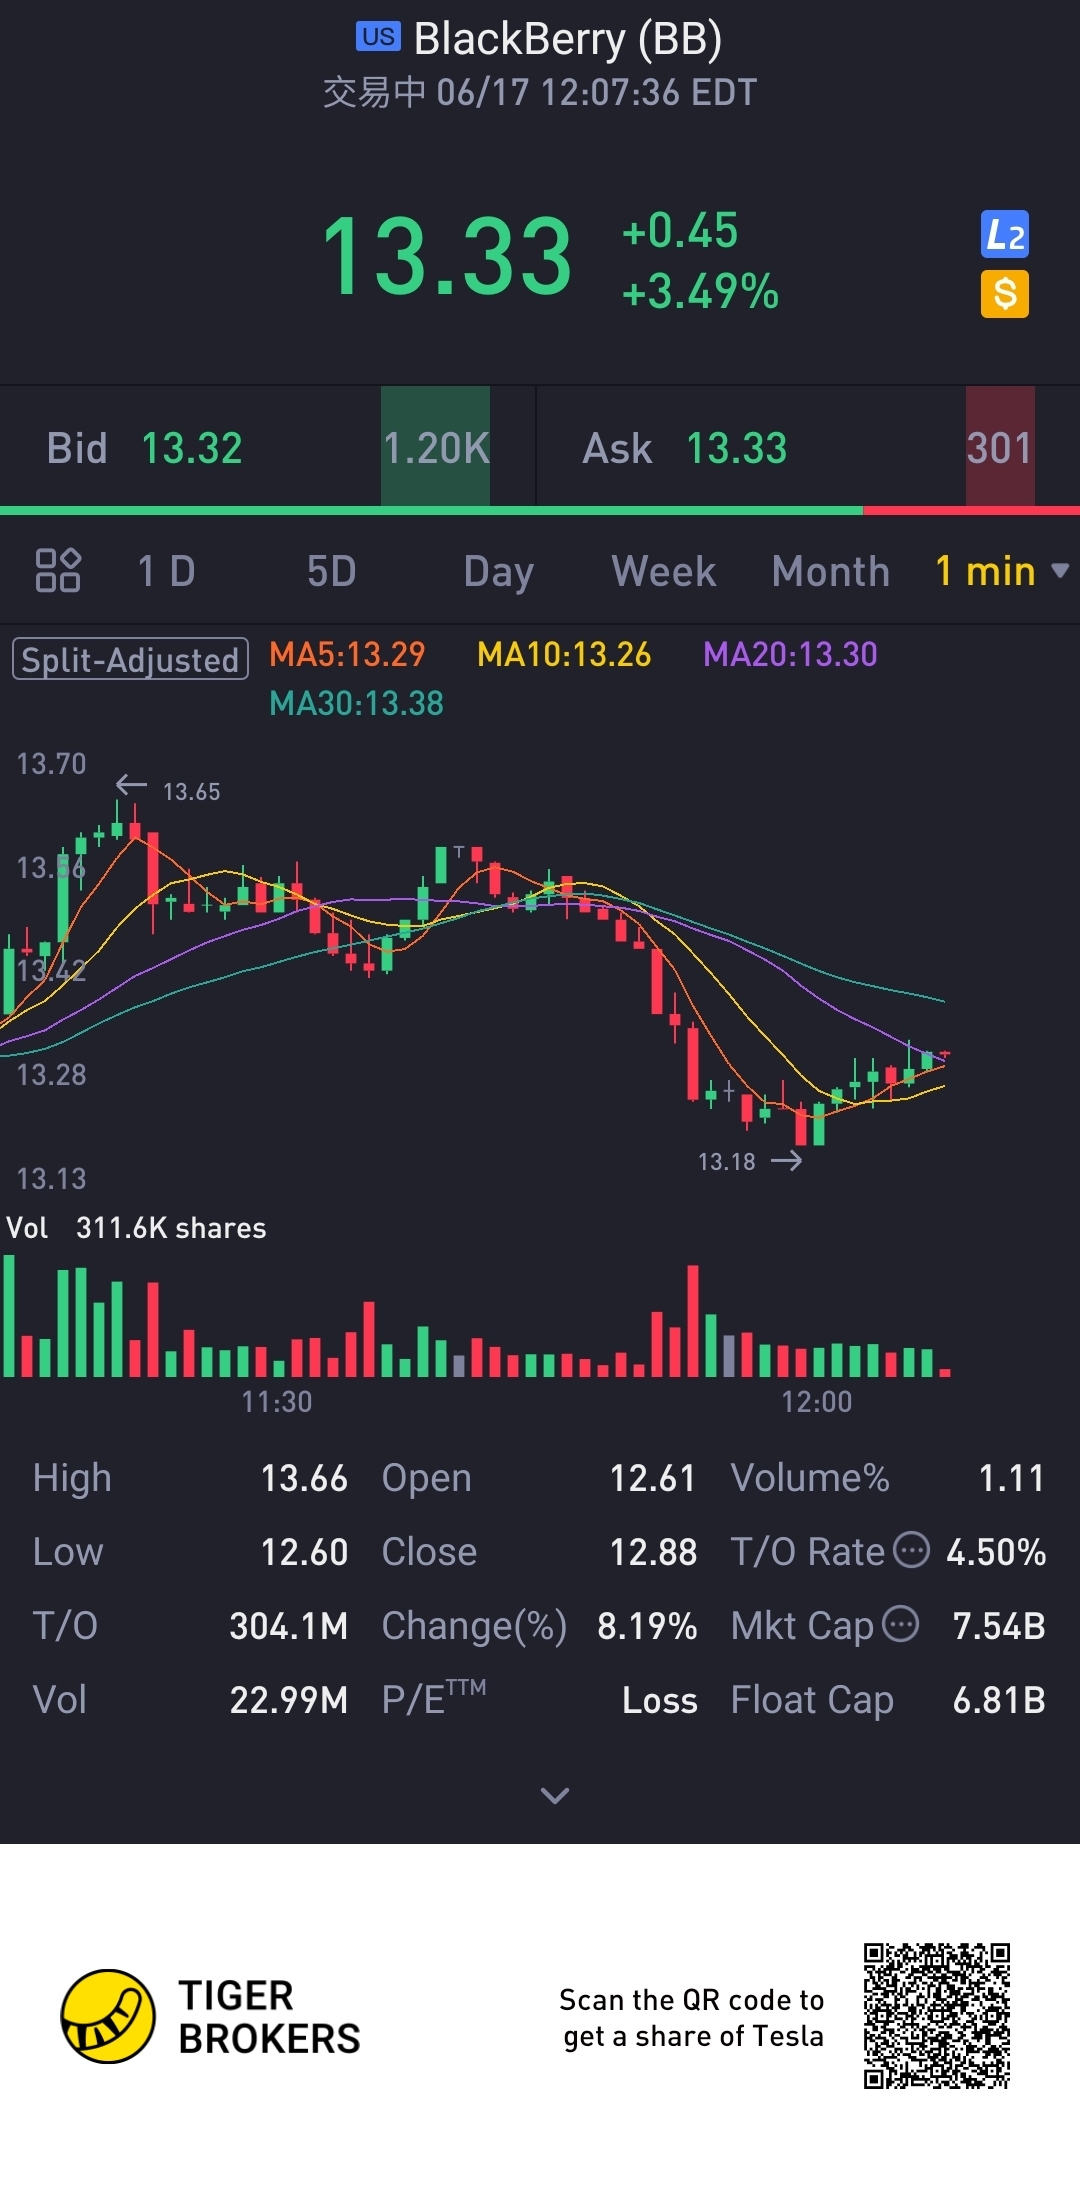
Task: Tap the Ask price 13.33
Action: pos(737,448)
